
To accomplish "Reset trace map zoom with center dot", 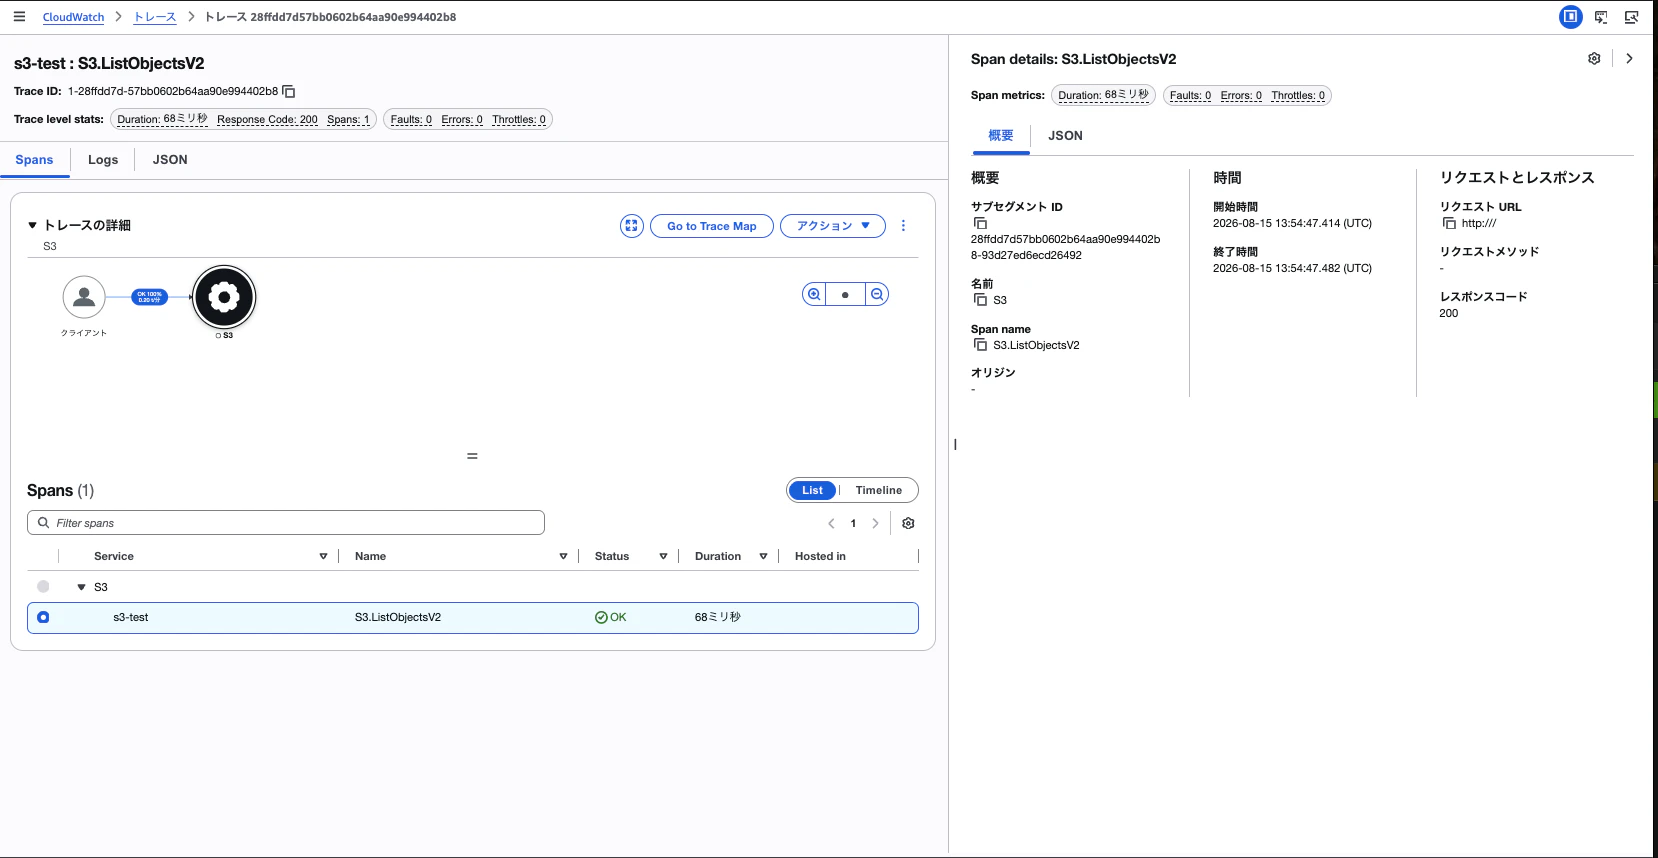I will [x=846, y=294].
